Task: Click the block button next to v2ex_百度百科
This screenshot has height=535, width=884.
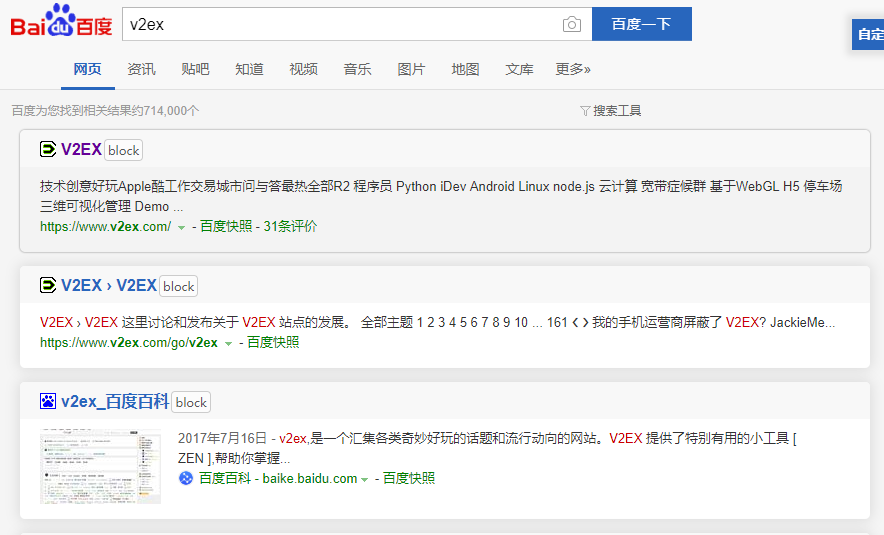Action: tap(191, 402)
